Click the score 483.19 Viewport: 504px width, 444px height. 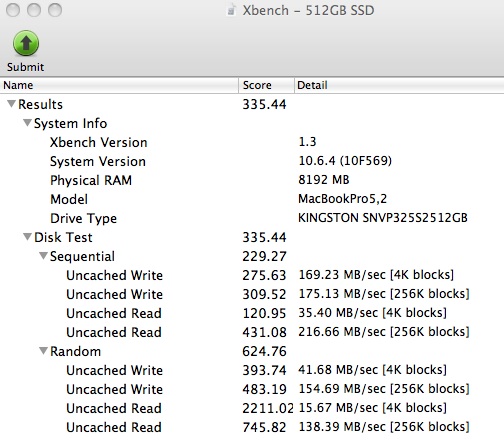pos(264,389)
